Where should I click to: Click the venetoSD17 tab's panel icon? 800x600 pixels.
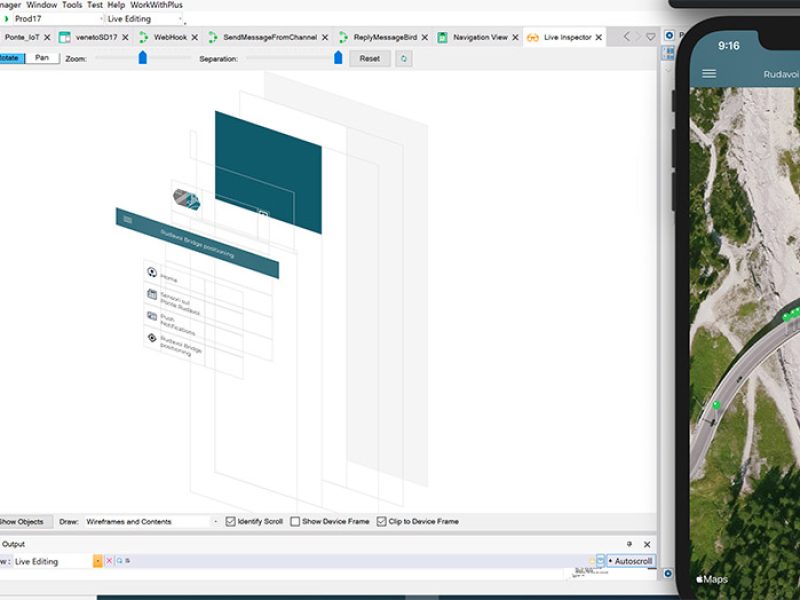click(x=64, y=37)
